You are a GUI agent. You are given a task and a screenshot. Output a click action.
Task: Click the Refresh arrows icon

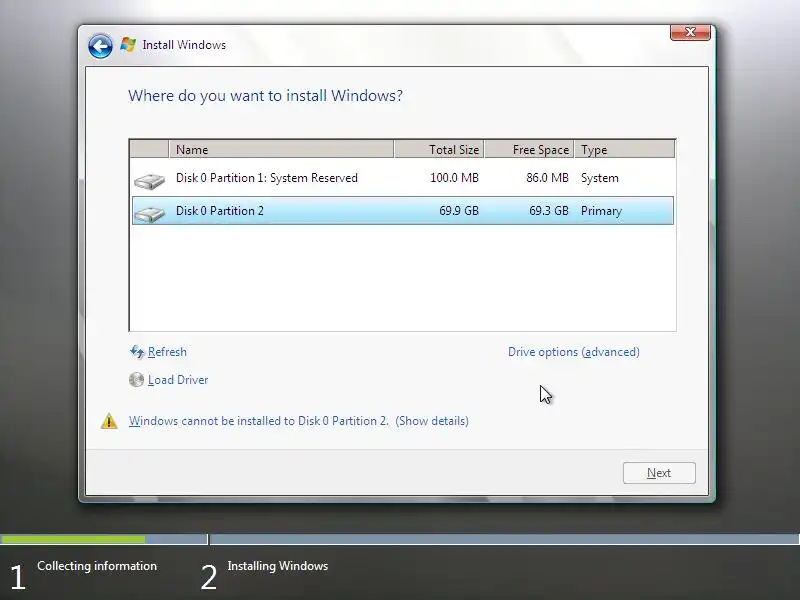(137, 352)
